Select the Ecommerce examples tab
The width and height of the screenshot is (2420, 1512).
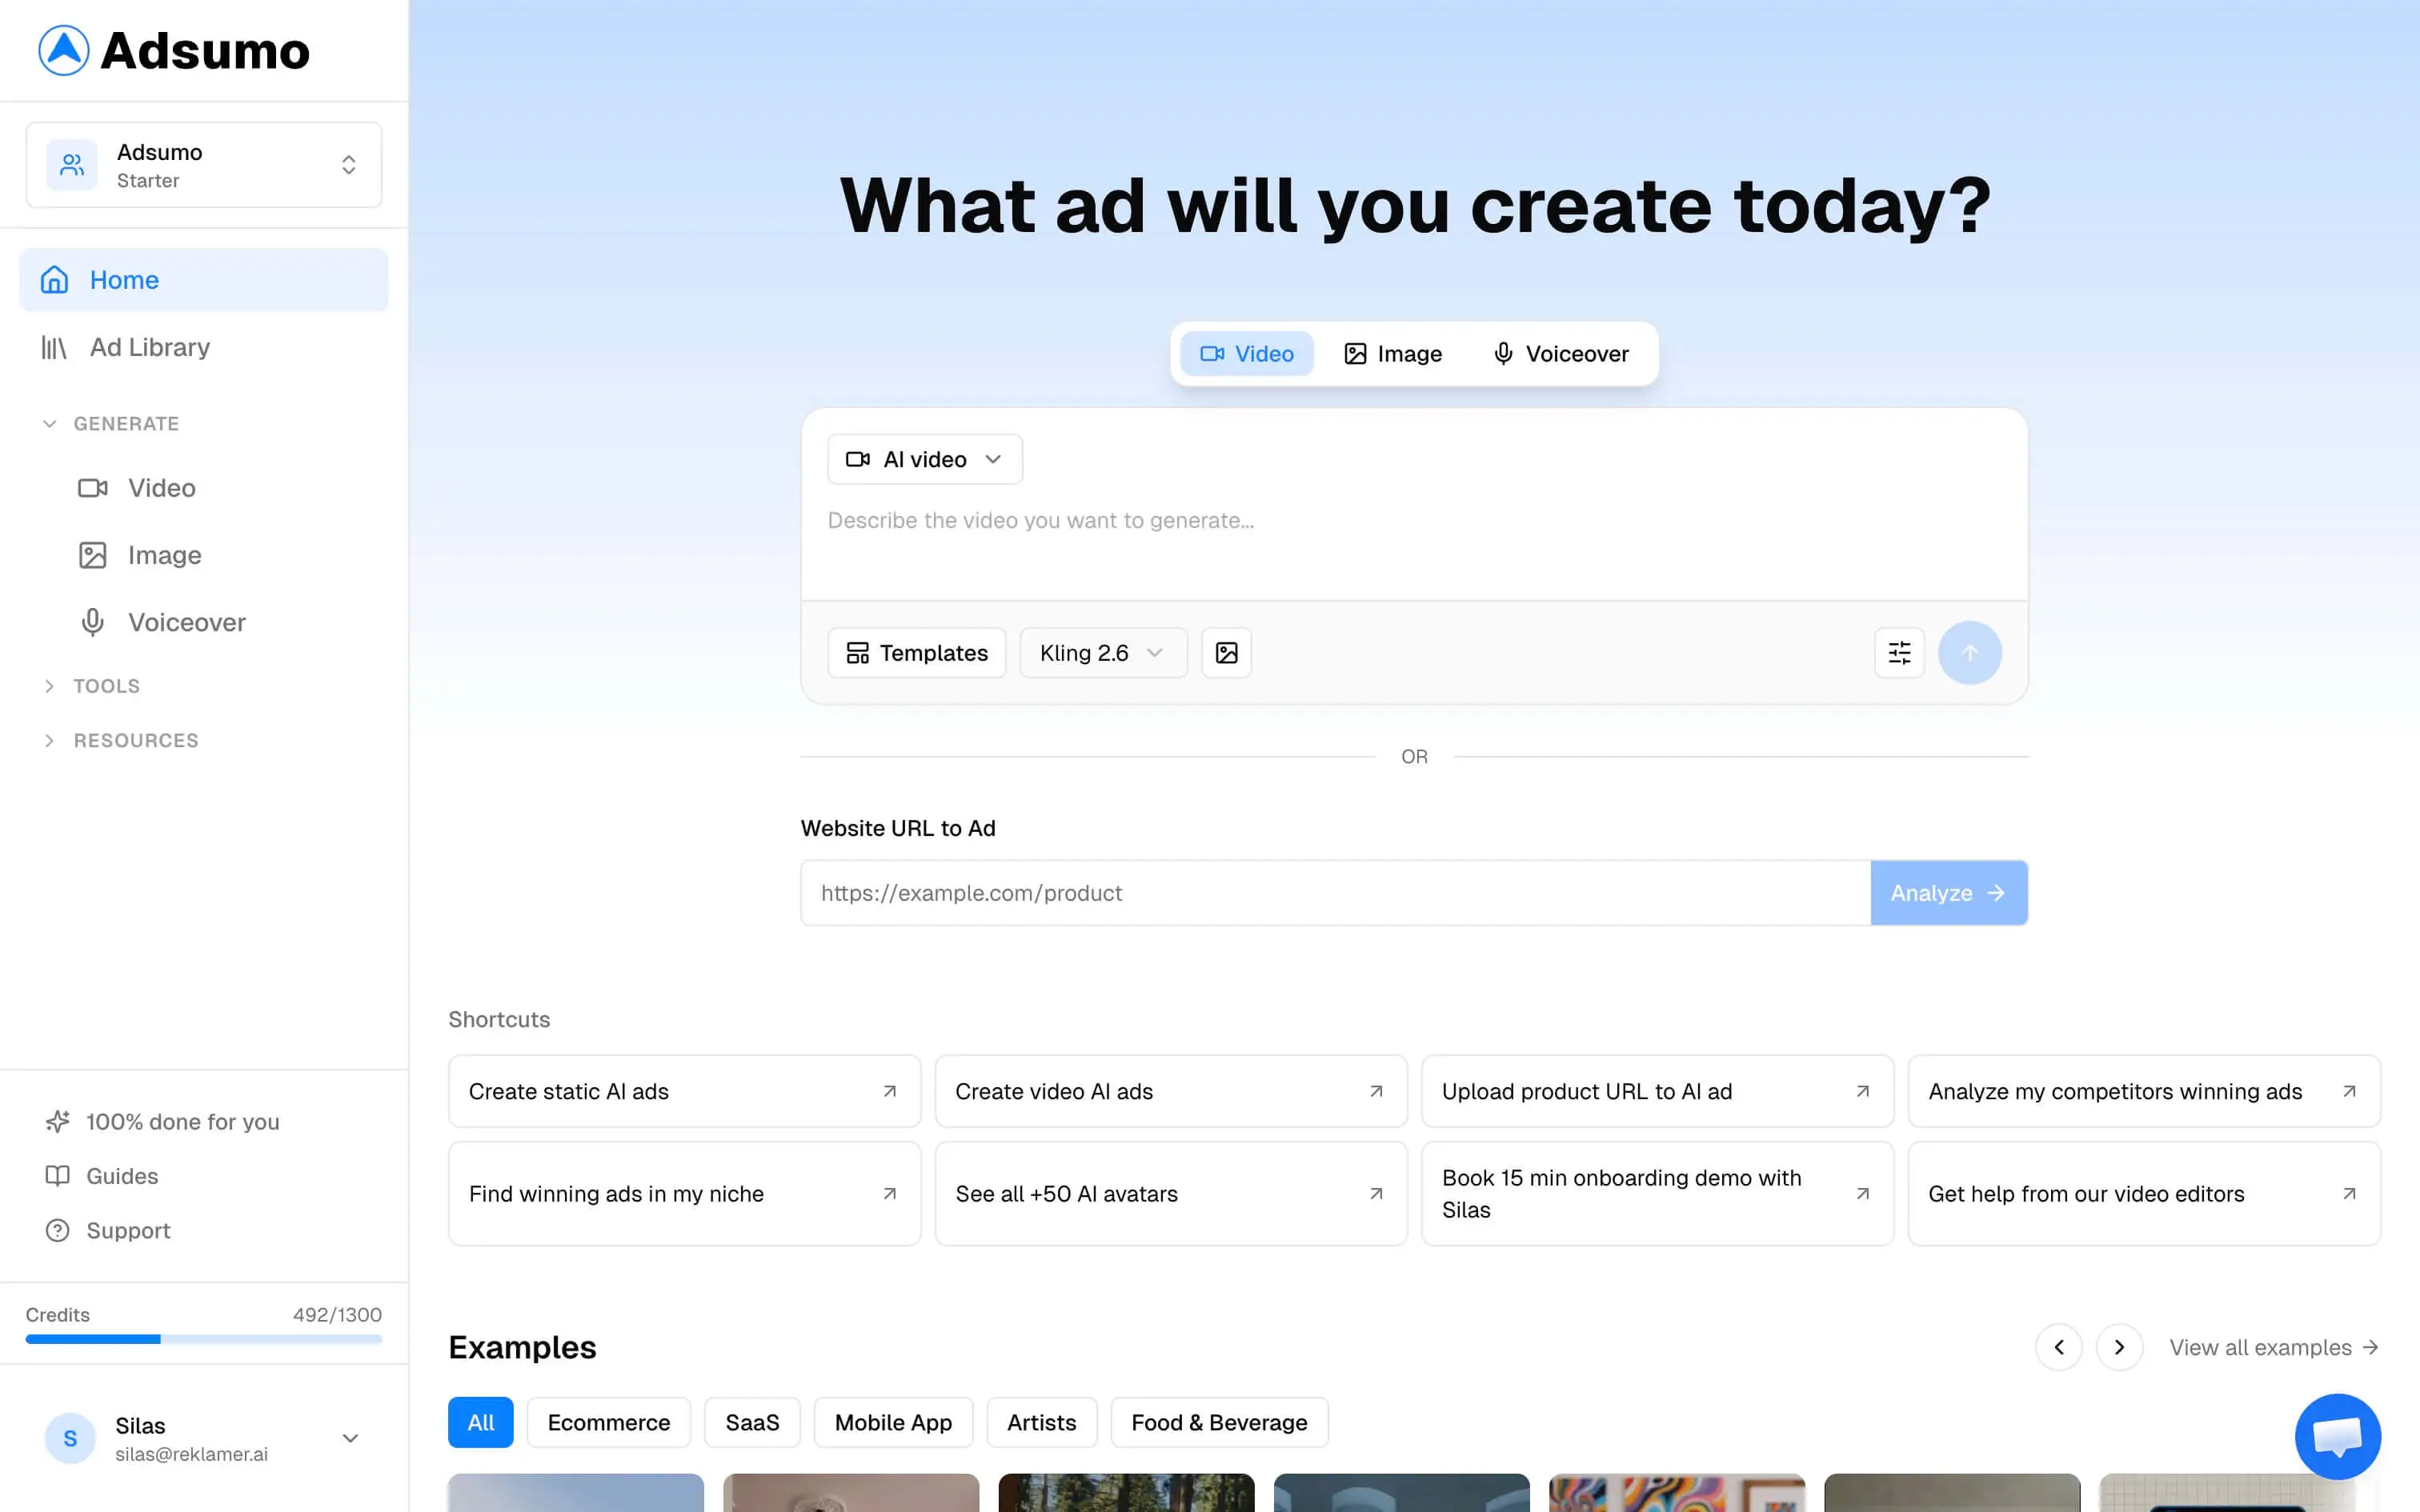tap(608, 1422)
